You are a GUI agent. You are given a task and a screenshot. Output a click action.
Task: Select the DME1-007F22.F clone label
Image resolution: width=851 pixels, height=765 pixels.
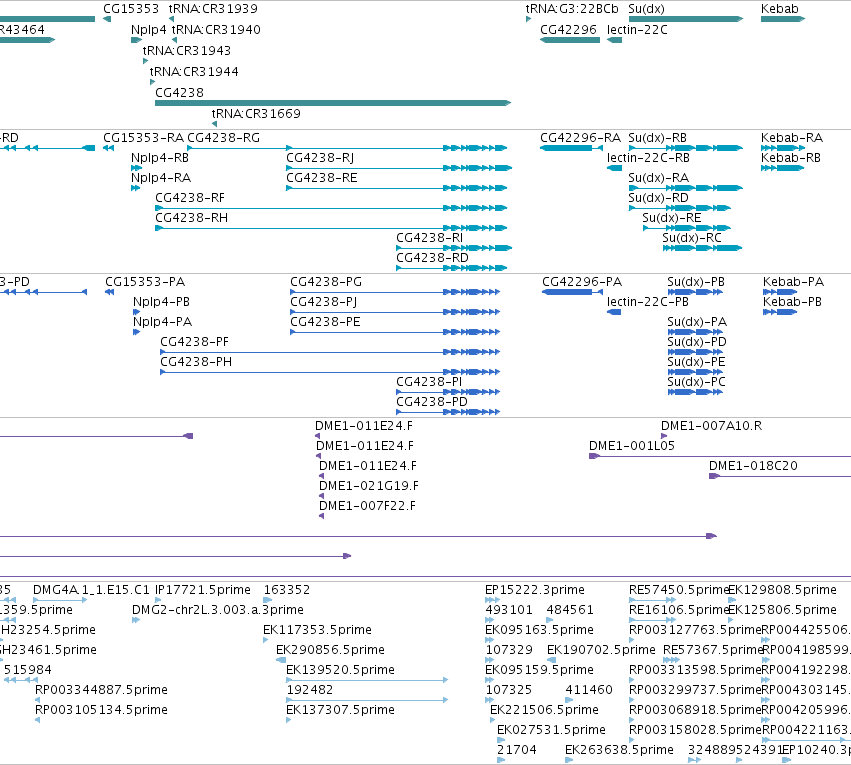pos(367,506)
